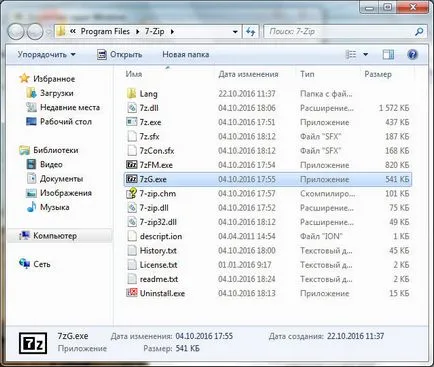Select the History.txt file name
This screenshot has width=434, height=367.
click(x=158, y=251)
